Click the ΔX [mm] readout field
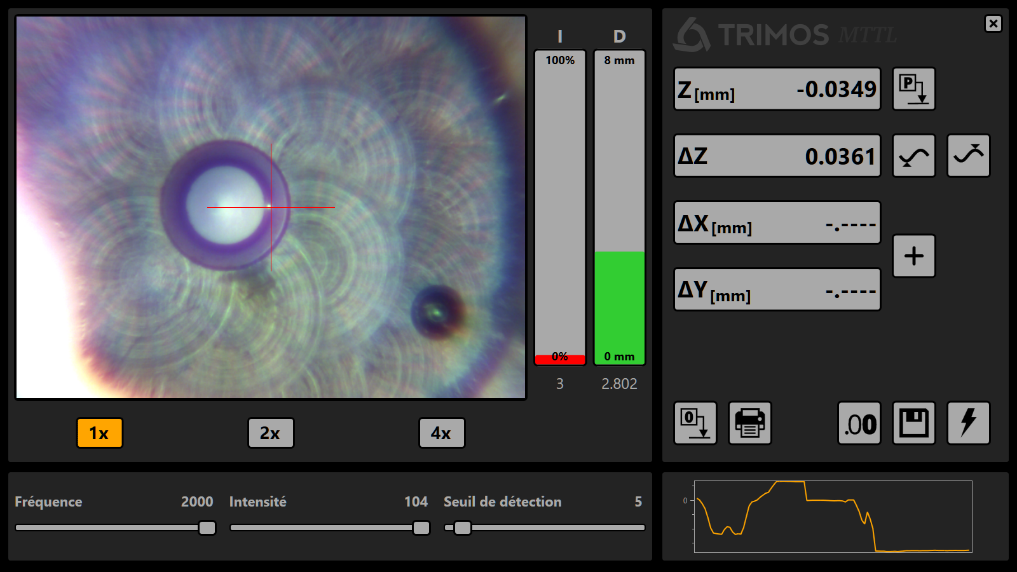The image size is (1017, 572). pyautogui.click(x=777, y=223)
